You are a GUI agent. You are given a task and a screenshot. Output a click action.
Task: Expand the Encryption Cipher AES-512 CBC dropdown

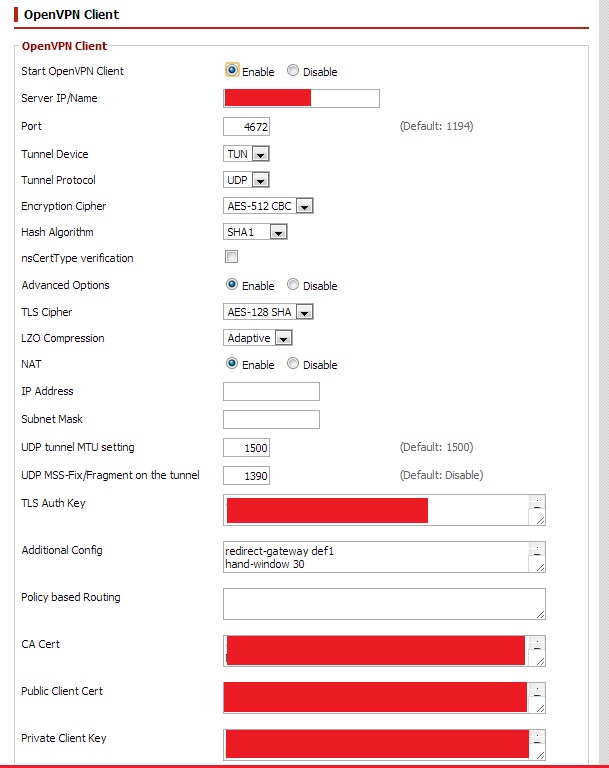click(268, 206)
